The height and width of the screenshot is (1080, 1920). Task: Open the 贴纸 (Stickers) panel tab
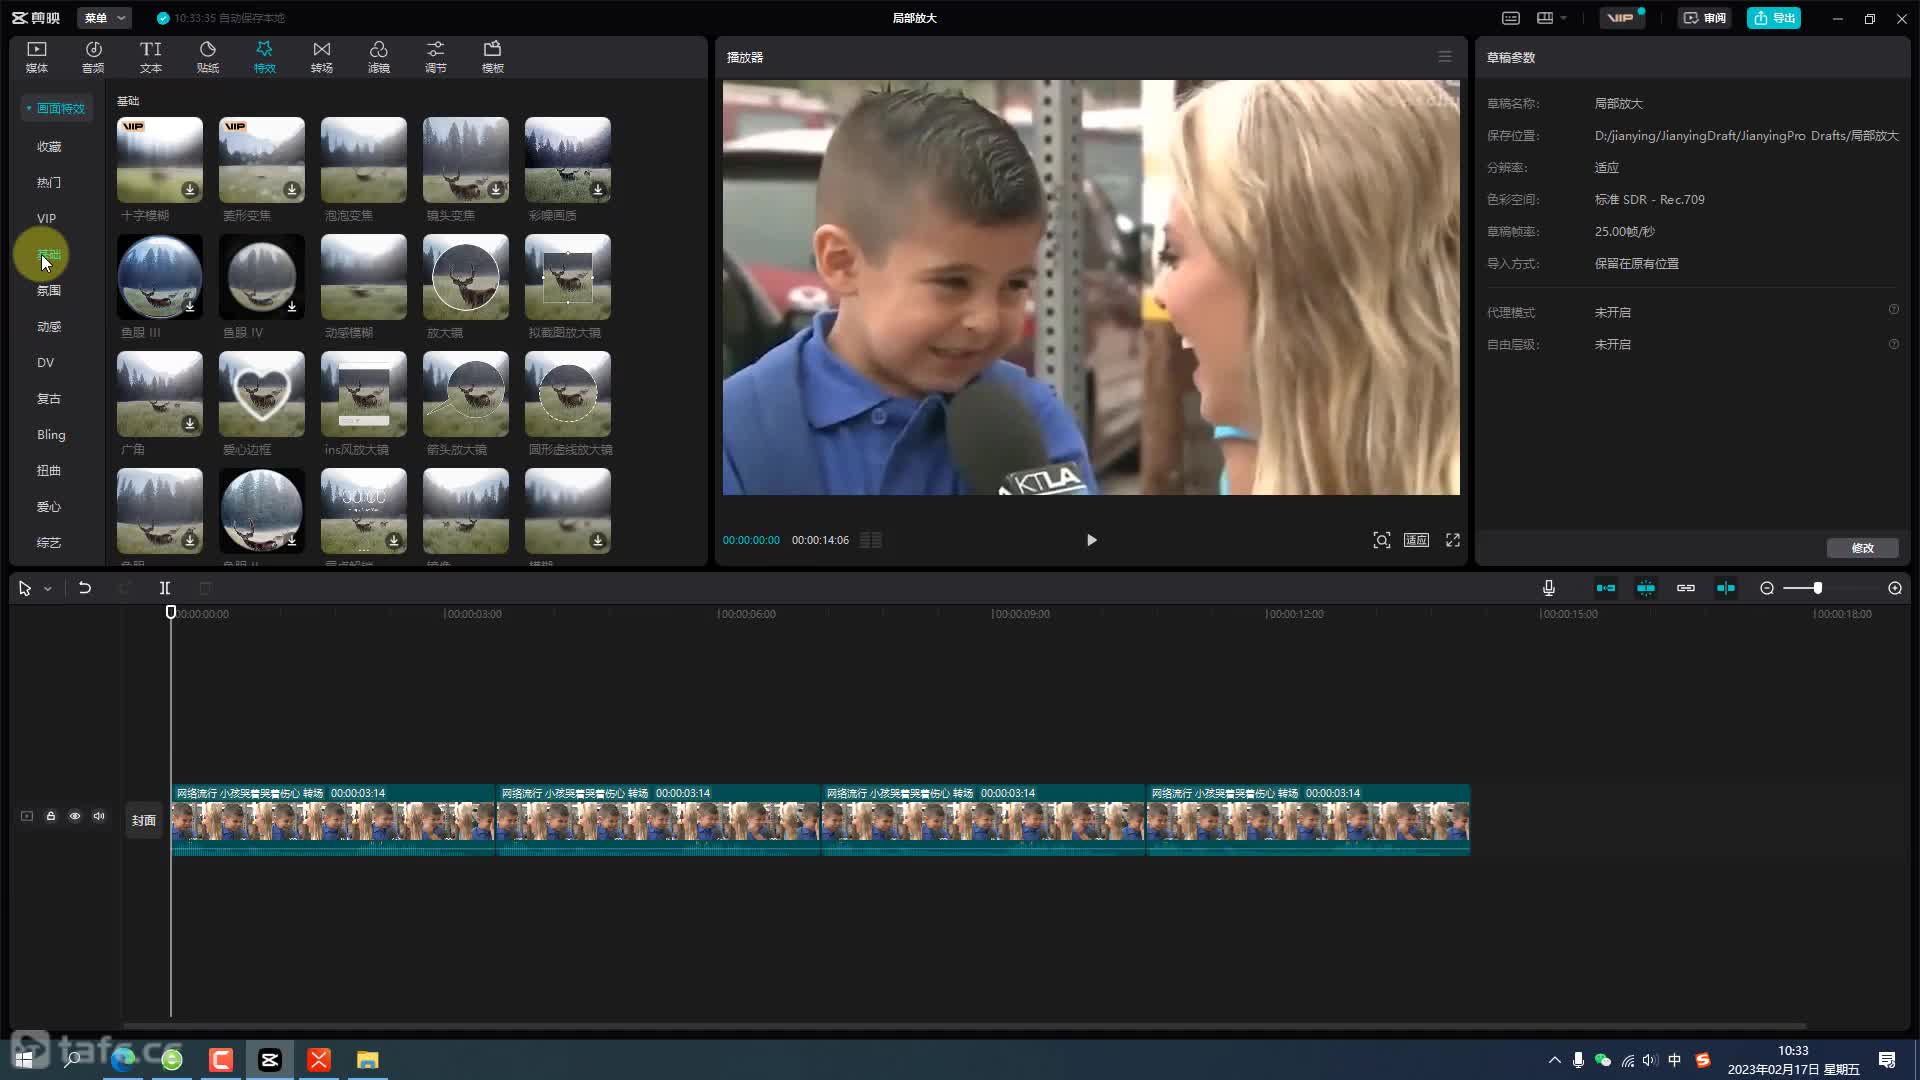click(208, 57)
